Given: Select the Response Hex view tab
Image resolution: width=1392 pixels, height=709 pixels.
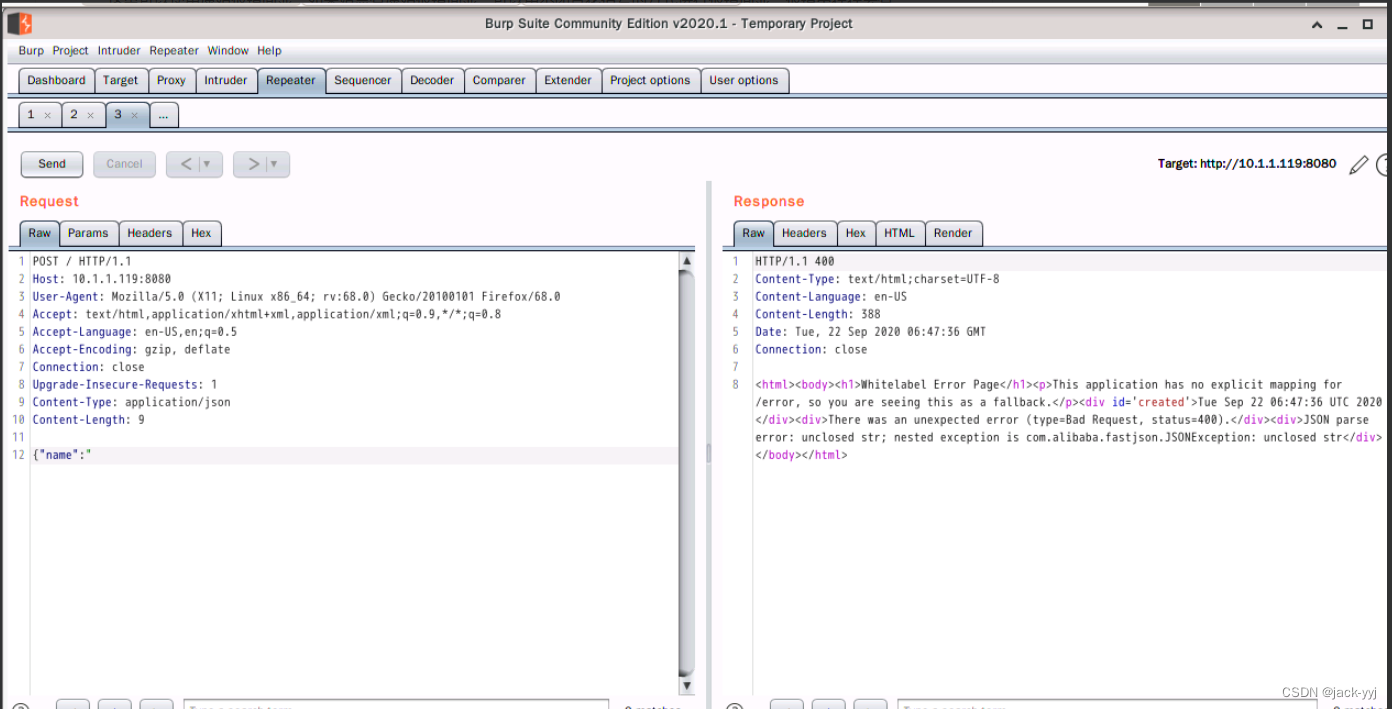Looking at the screenshot, I should tap(856, 233).
